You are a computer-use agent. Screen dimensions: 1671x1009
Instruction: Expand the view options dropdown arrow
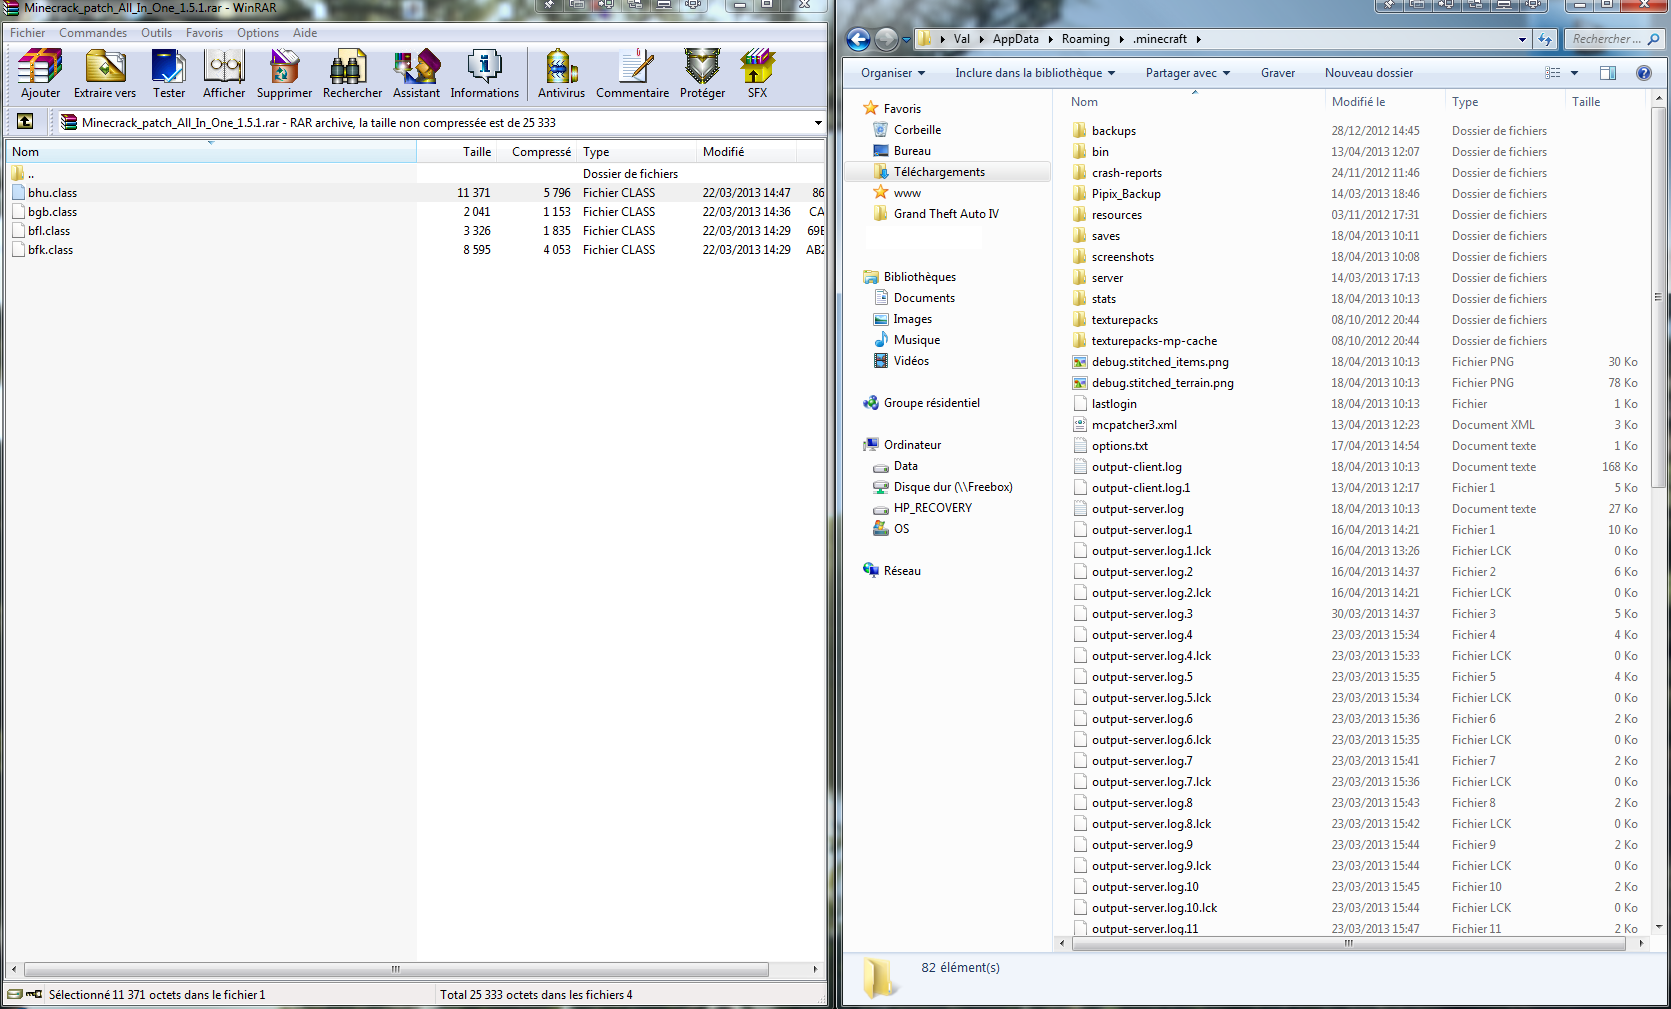(x=1574, y=73)
